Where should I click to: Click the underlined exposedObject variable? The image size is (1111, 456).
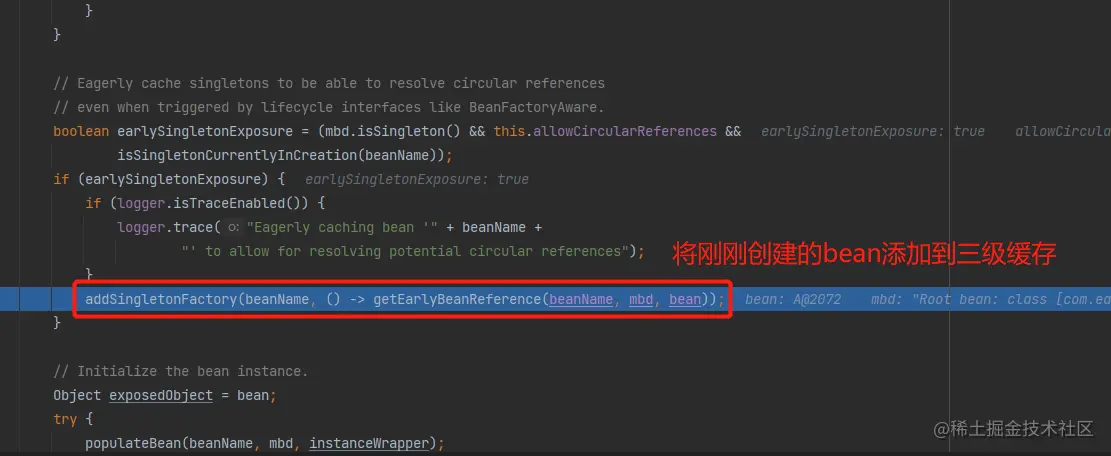tap(161, 395)
